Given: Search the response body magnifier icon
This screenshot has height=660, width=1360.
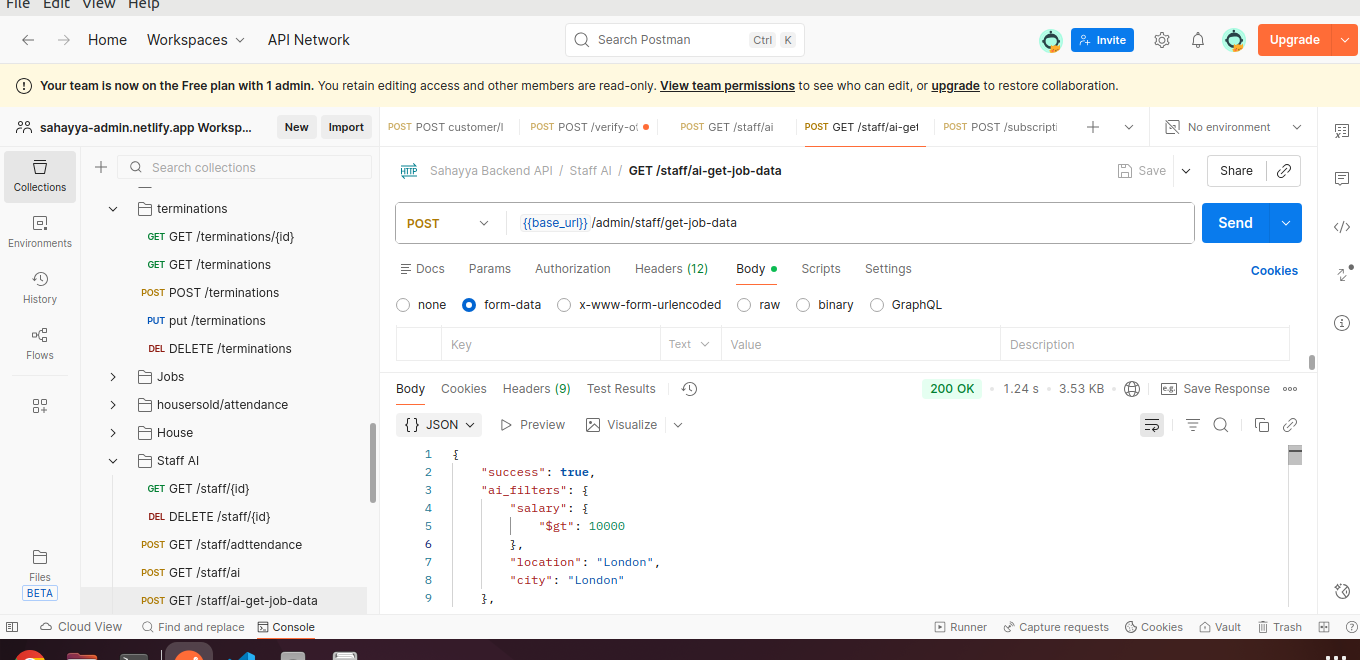Looking at the screenshot, I should coord(1220,425).
